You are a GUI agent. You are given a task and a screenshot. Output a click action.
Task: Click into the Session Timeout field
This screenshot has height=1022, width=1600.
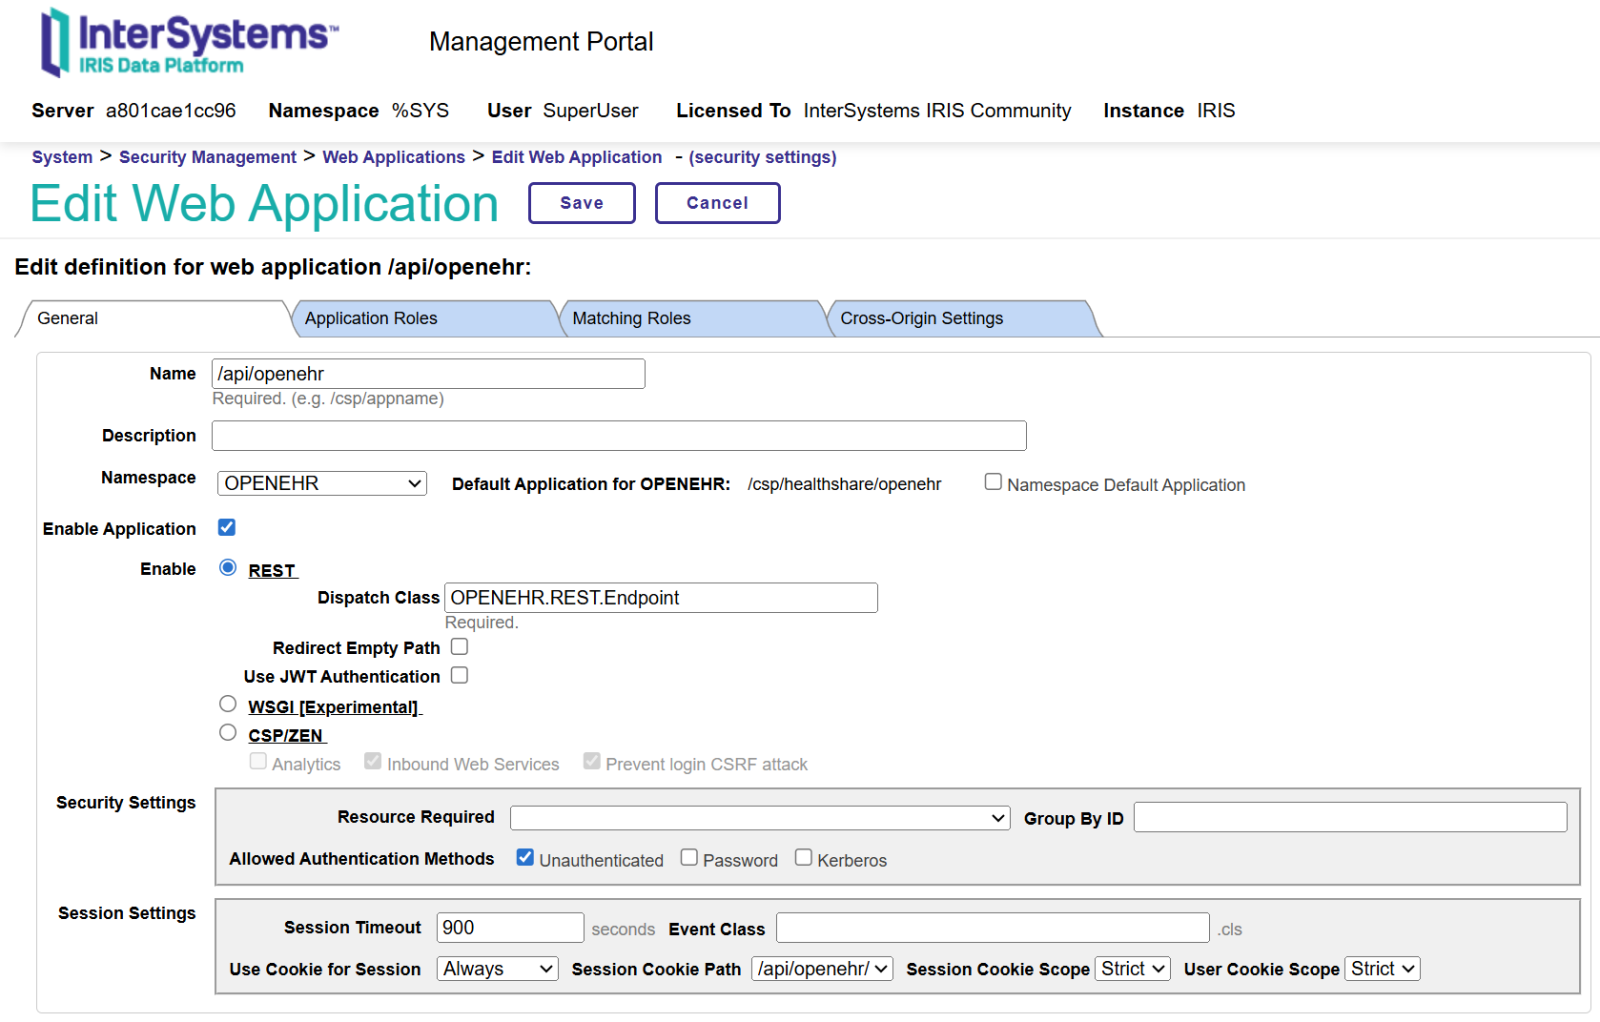510,928
